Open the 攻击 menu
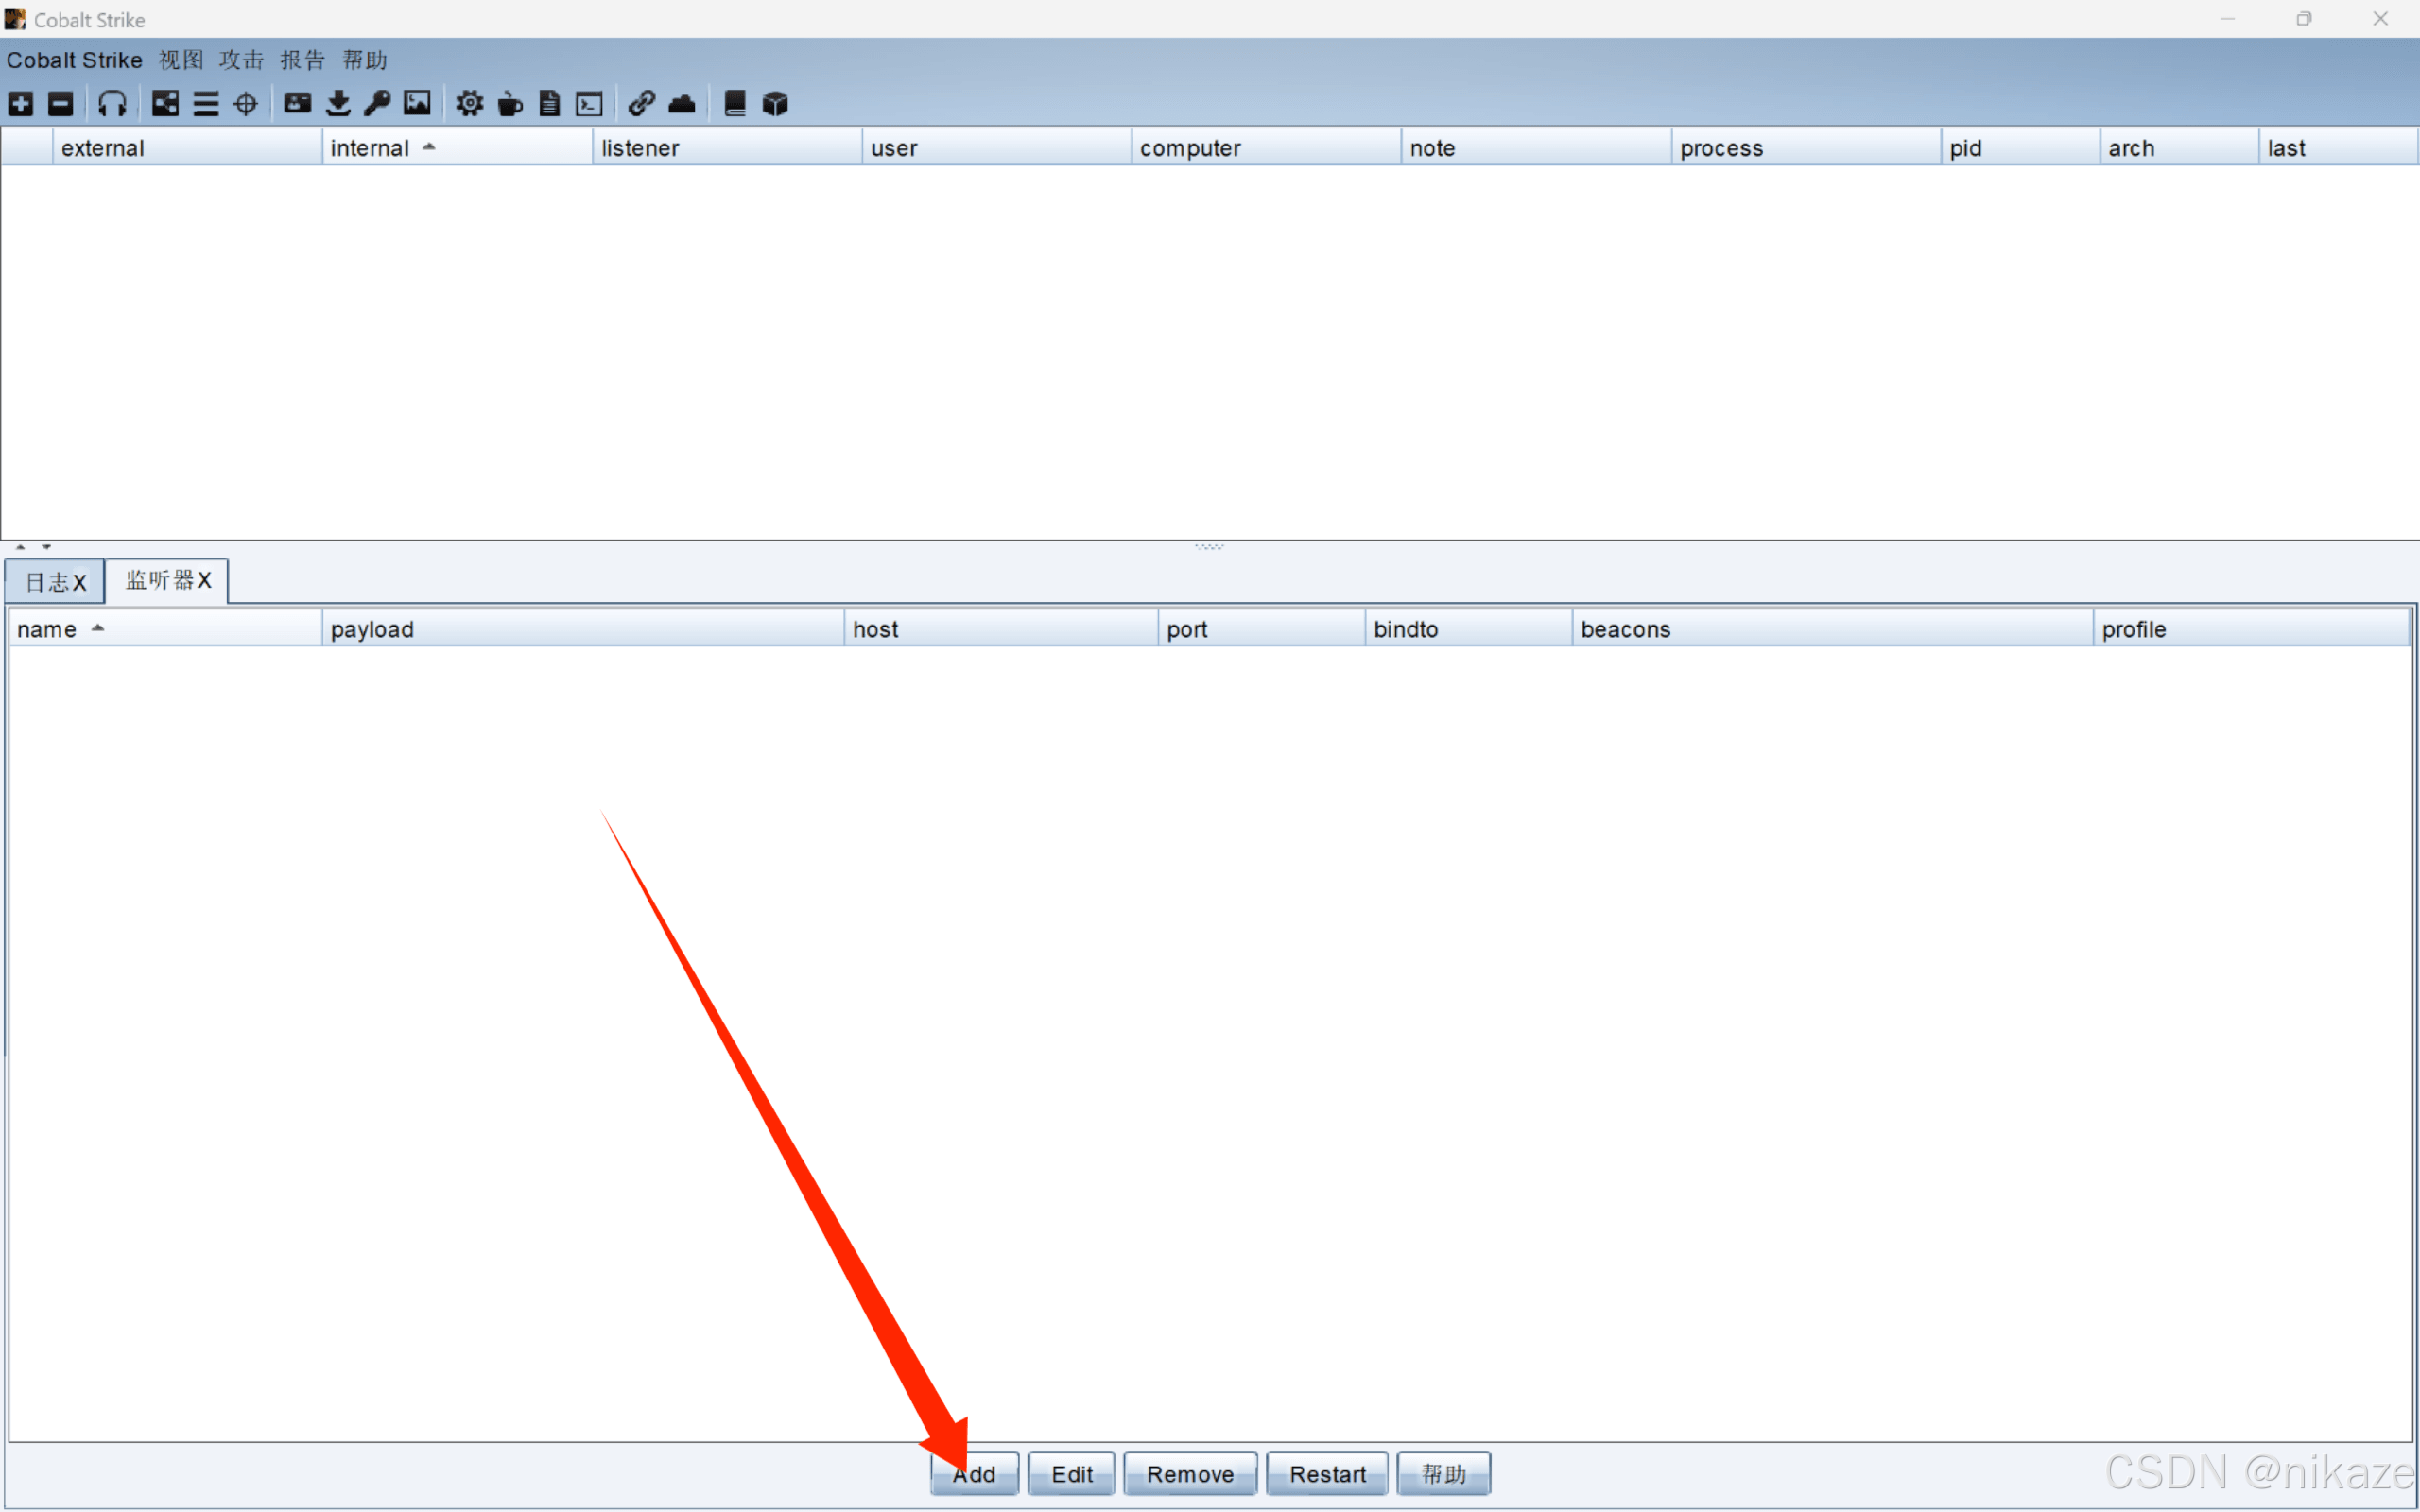 [241, 60]
